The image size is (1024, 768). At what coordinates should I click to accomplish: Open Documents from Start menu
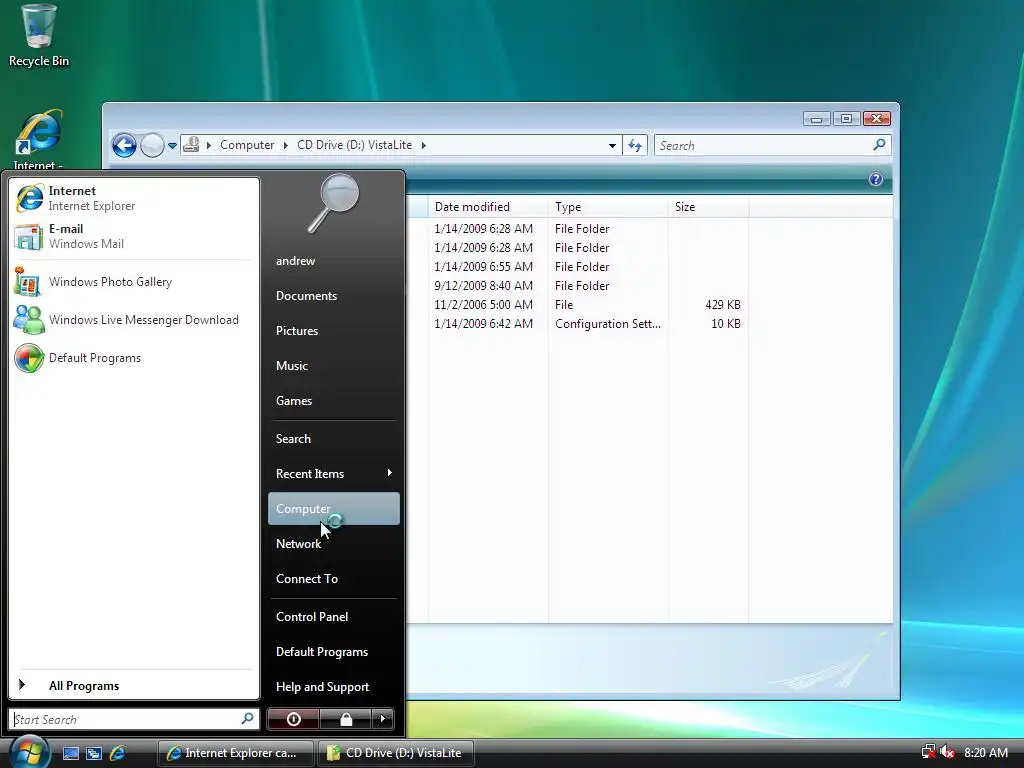click(334, 296)
